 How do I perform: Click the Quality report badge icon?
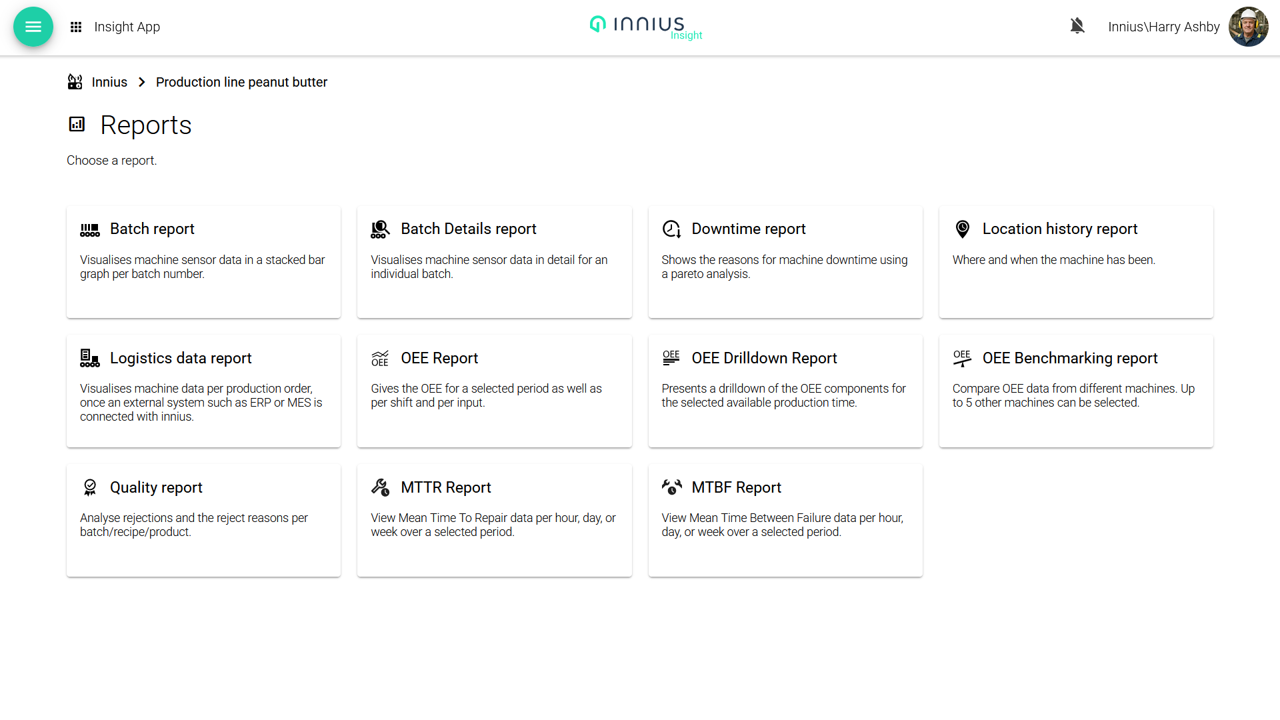click(90, 487)
